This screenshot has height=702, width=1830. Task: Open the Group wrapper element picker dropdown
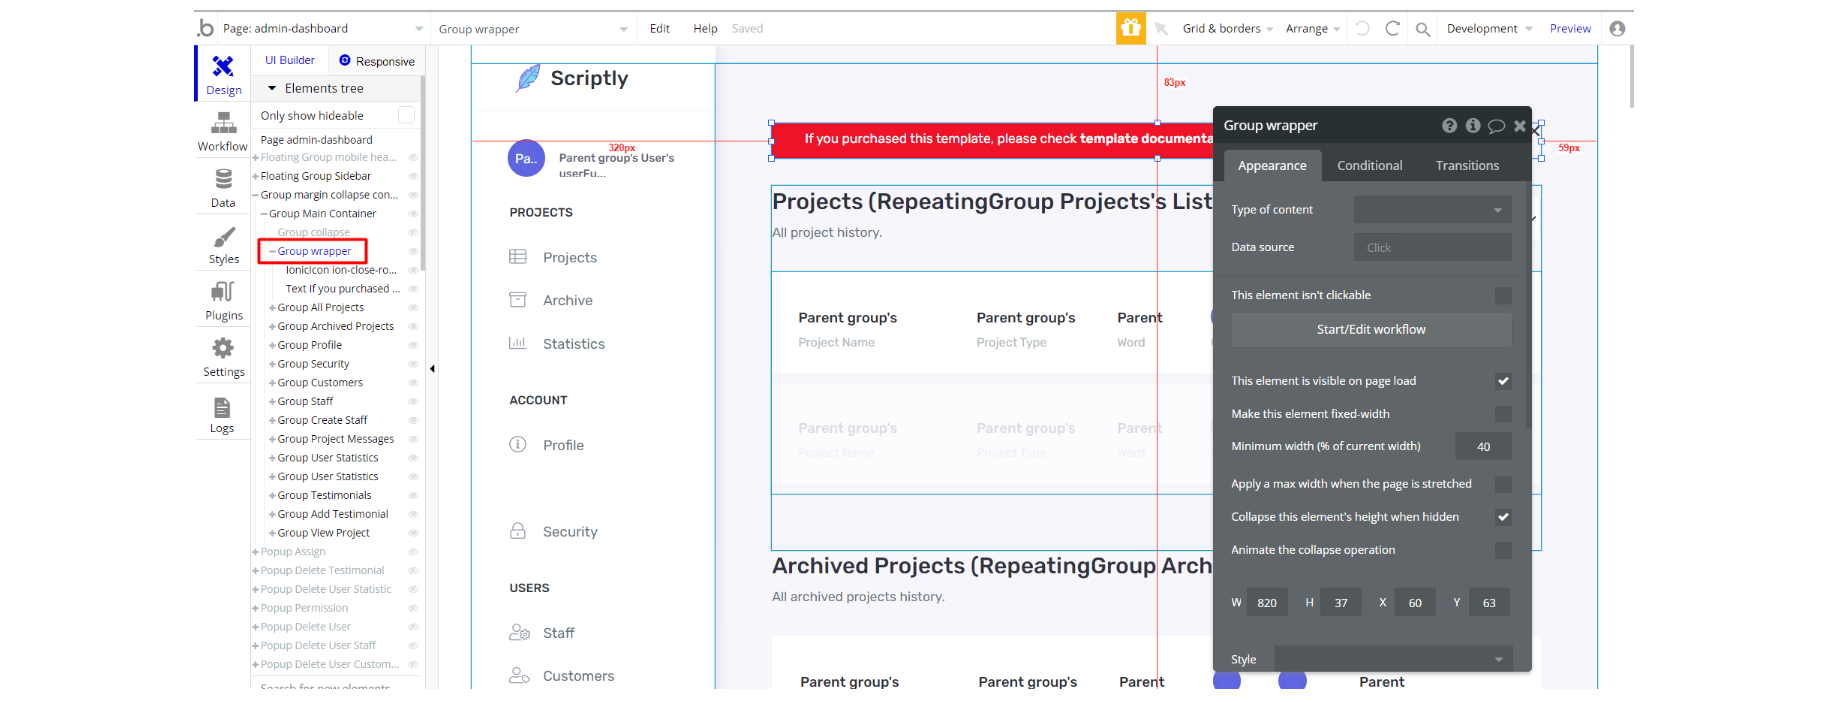(532, 29)
